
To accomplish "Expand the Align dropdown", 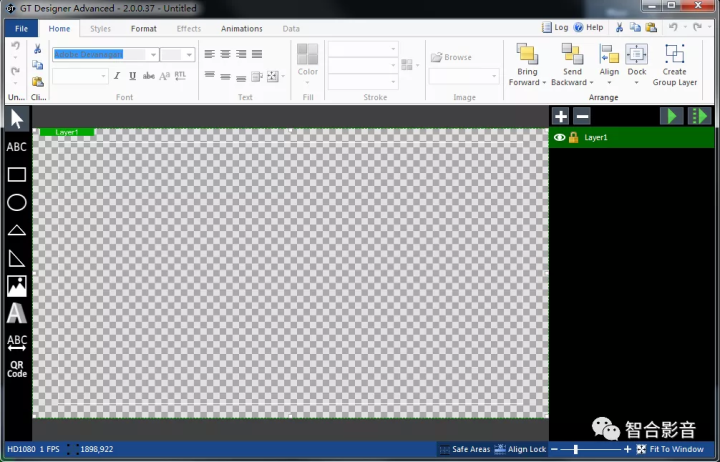I will (609, 83).
